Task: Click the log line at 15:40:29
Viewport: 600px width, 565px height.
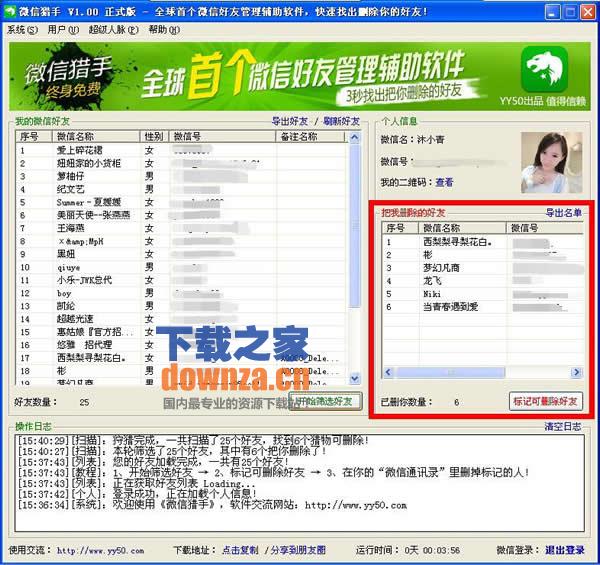Action: pyautogui.click(x=194, y=440)
